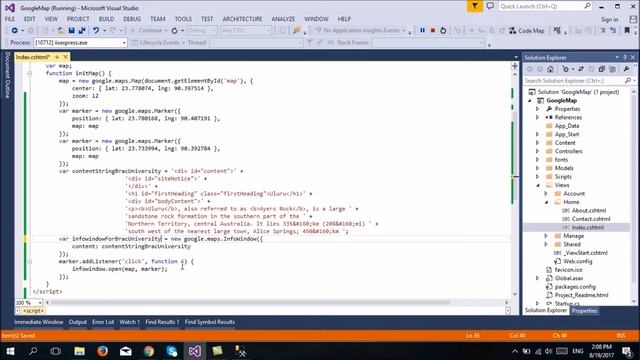Open Sticky Notes from the taskbar

[x=218, y=351]
